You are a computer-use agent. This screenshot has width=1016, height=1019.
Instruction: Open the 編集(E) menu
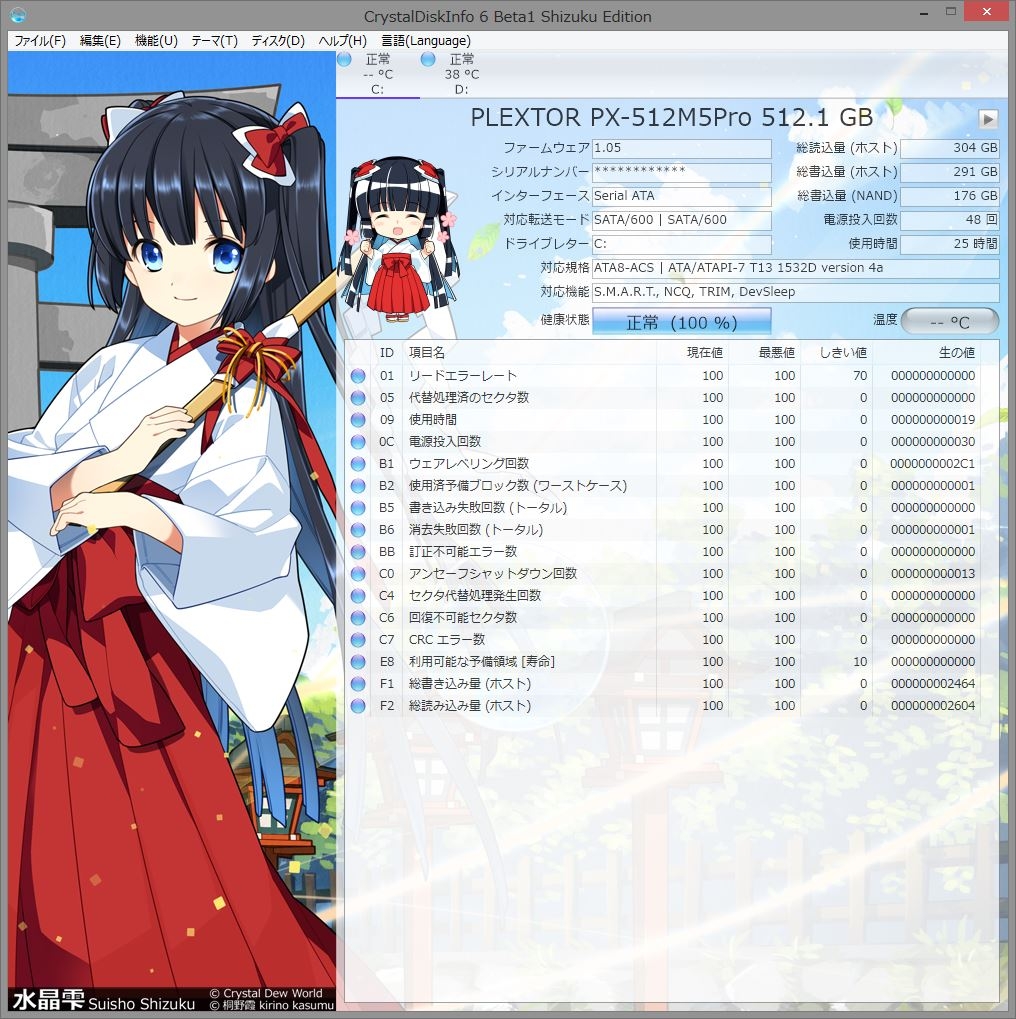(x=100, y=41)
